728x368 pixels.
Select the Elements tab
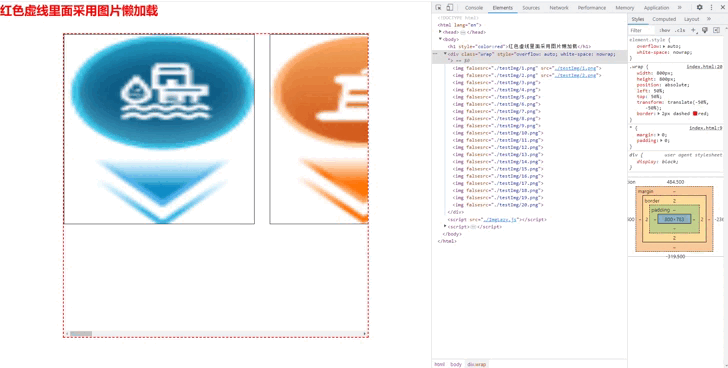503,8
